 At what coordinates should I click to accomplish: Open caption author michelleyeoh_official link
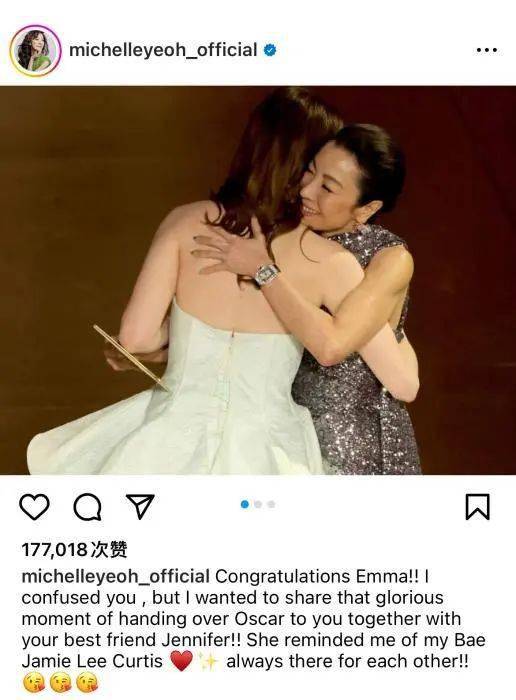click(x=116, y=576)
